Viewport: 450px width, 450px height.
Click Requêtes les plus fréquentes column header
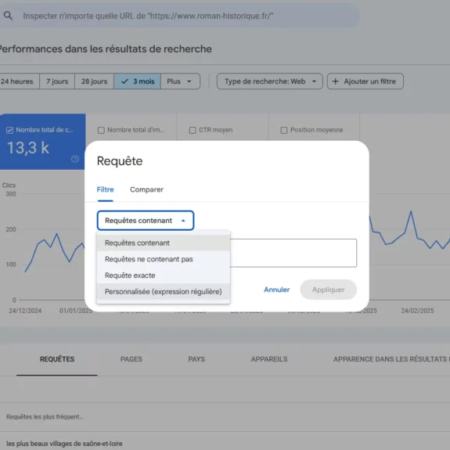coord(45,417)
